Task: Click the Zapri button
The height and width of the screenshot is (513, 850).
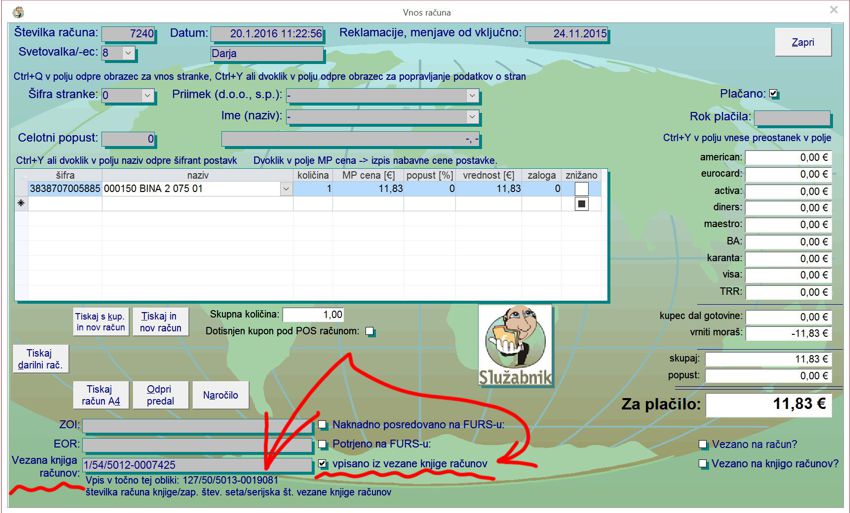Action: coord(803,43)
